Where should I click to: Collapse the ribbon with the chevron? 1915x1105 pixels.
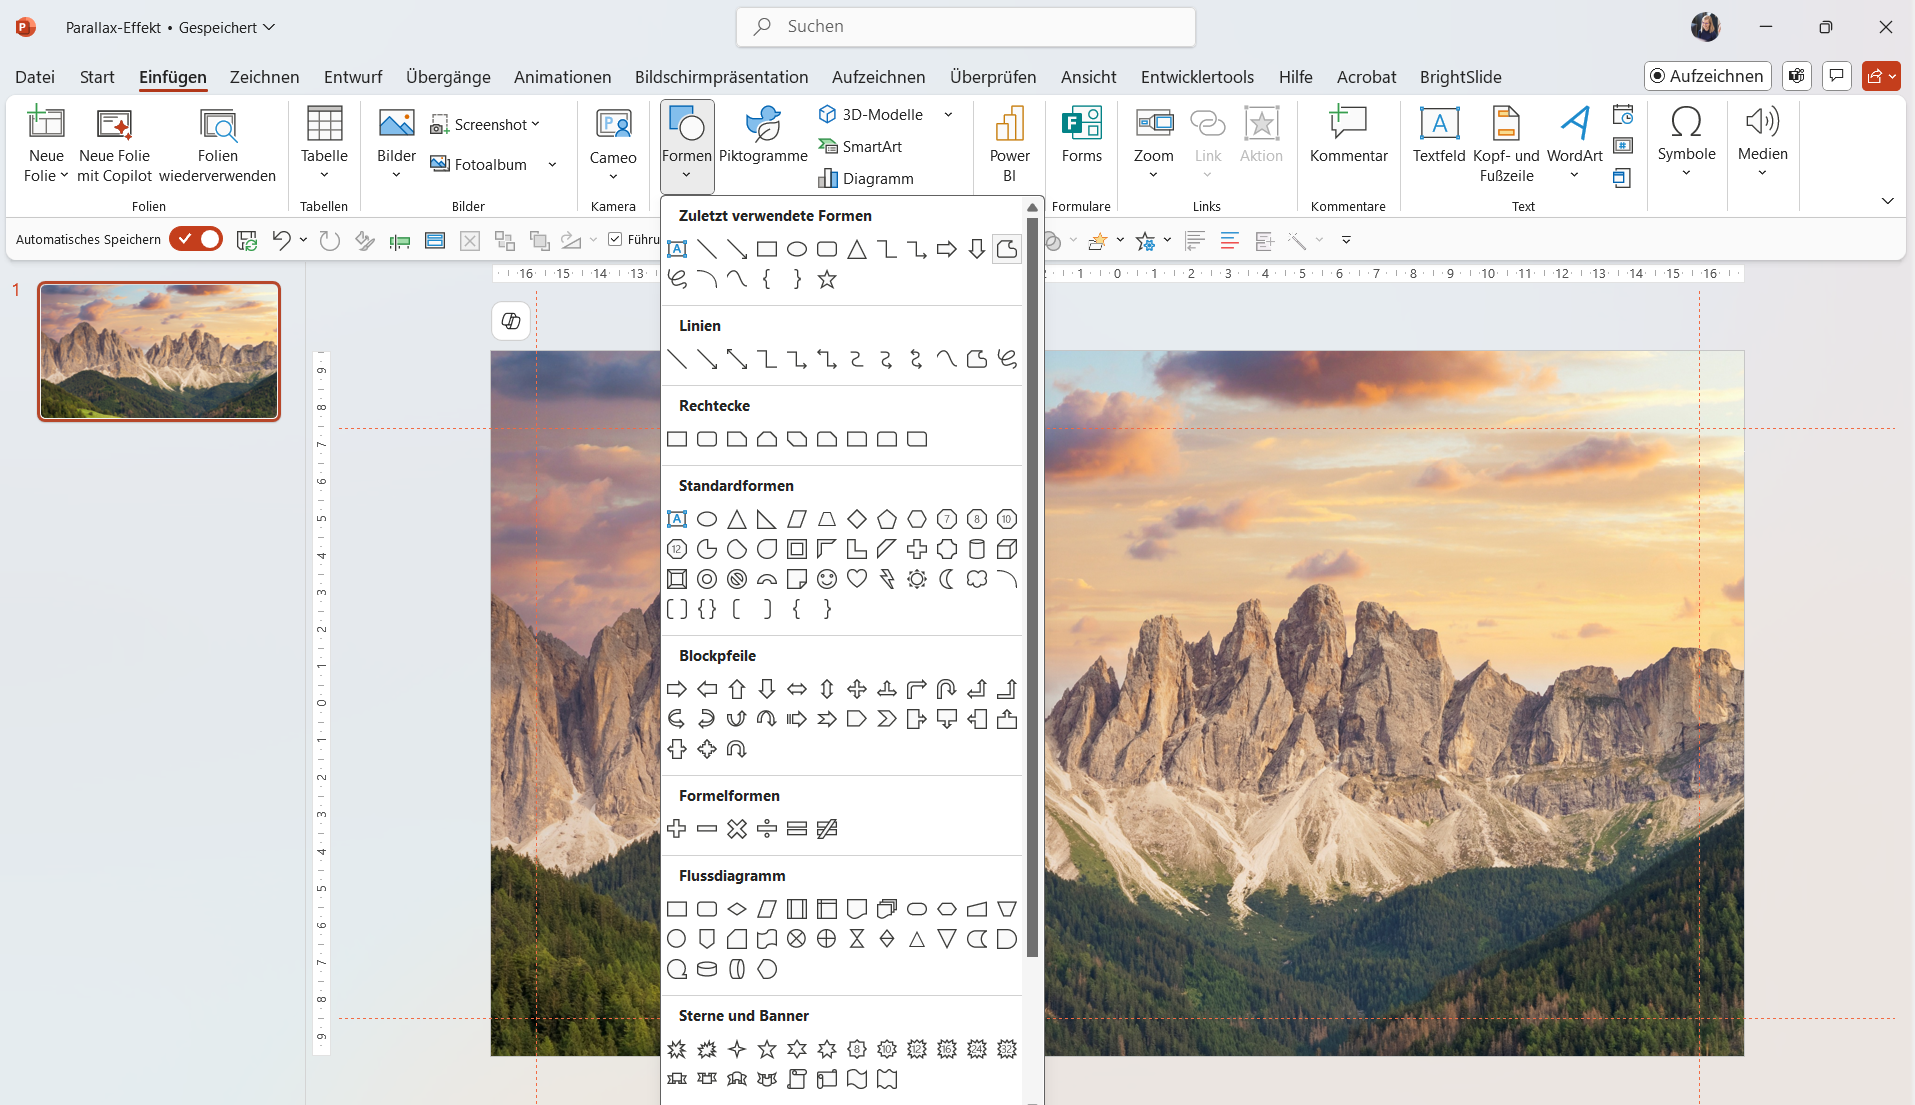click(1888, 201)
